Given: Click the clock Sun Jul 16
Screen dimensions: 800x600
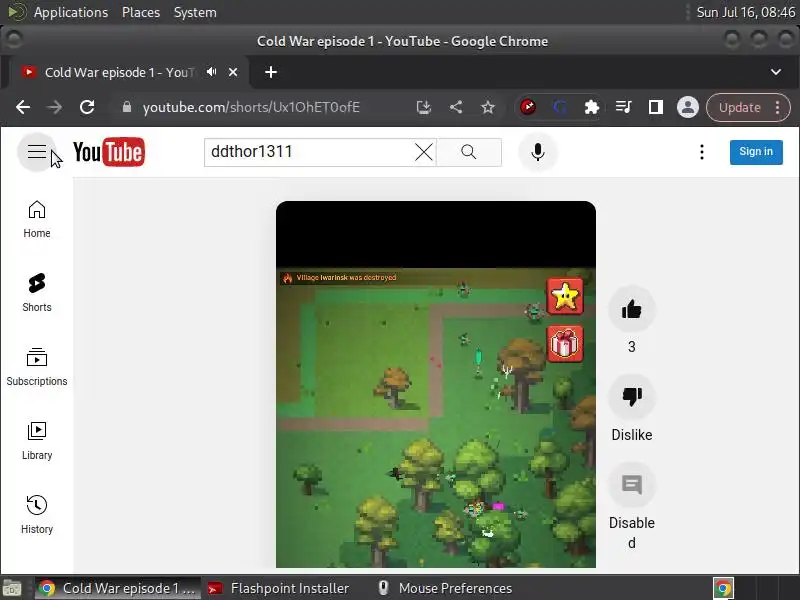Looking at the screenshot, I should point(746,12).
